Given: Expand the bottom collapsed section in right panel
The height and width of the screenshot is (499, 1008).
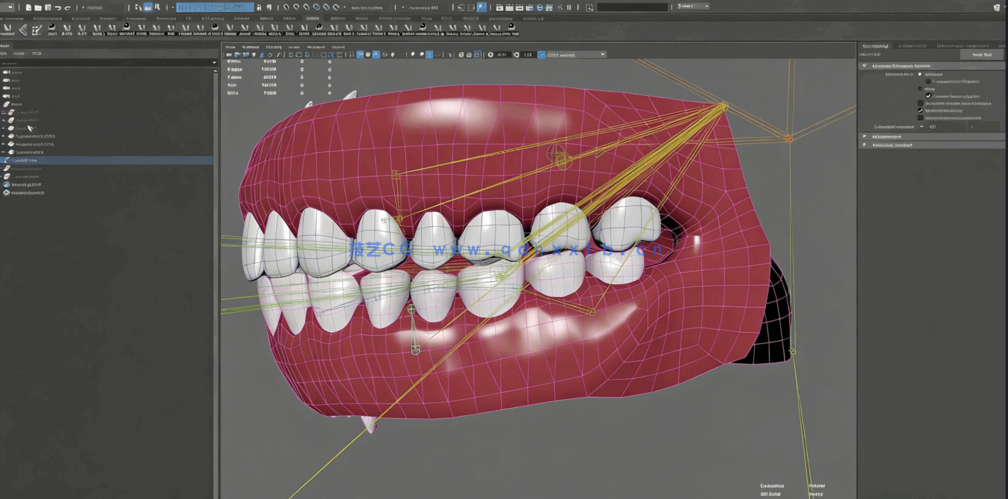Looking at the screenshot, I should (x=865, y=145).
